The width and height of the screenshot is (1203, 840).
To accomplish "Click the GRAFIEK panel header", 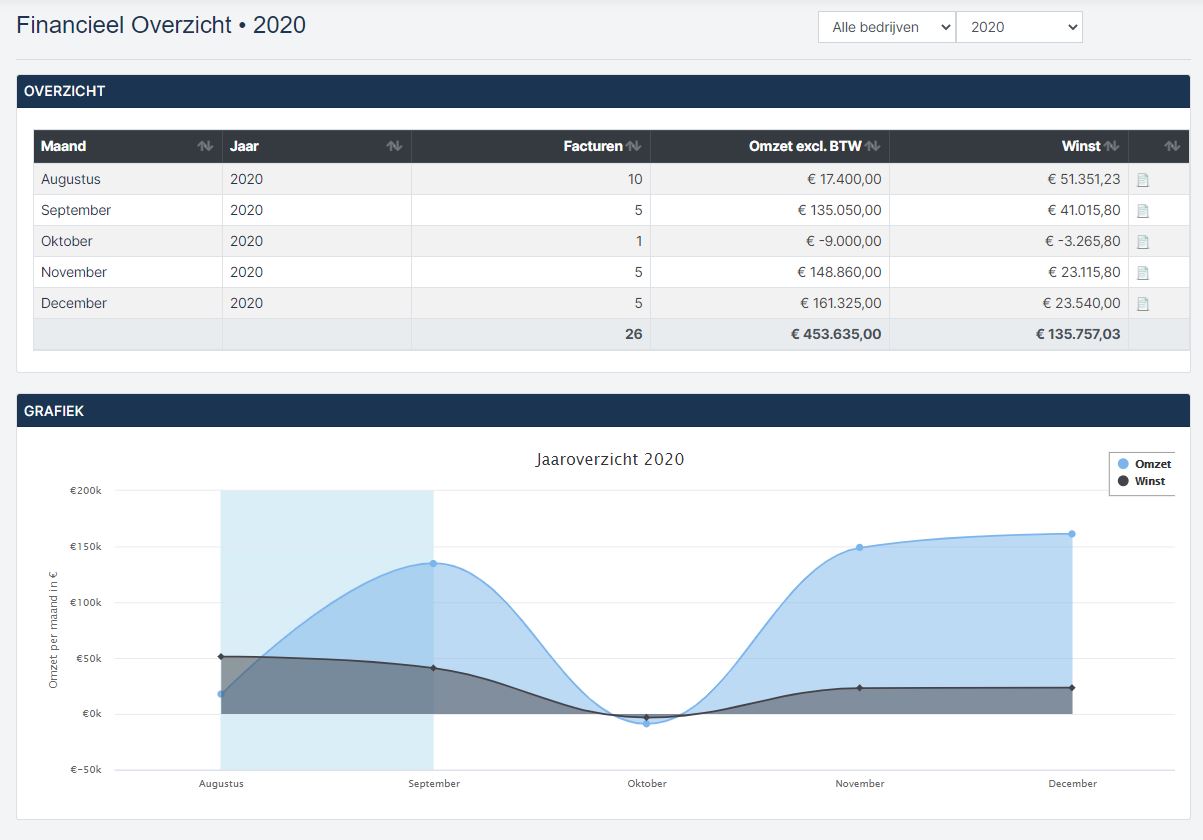I will (603, 411).
